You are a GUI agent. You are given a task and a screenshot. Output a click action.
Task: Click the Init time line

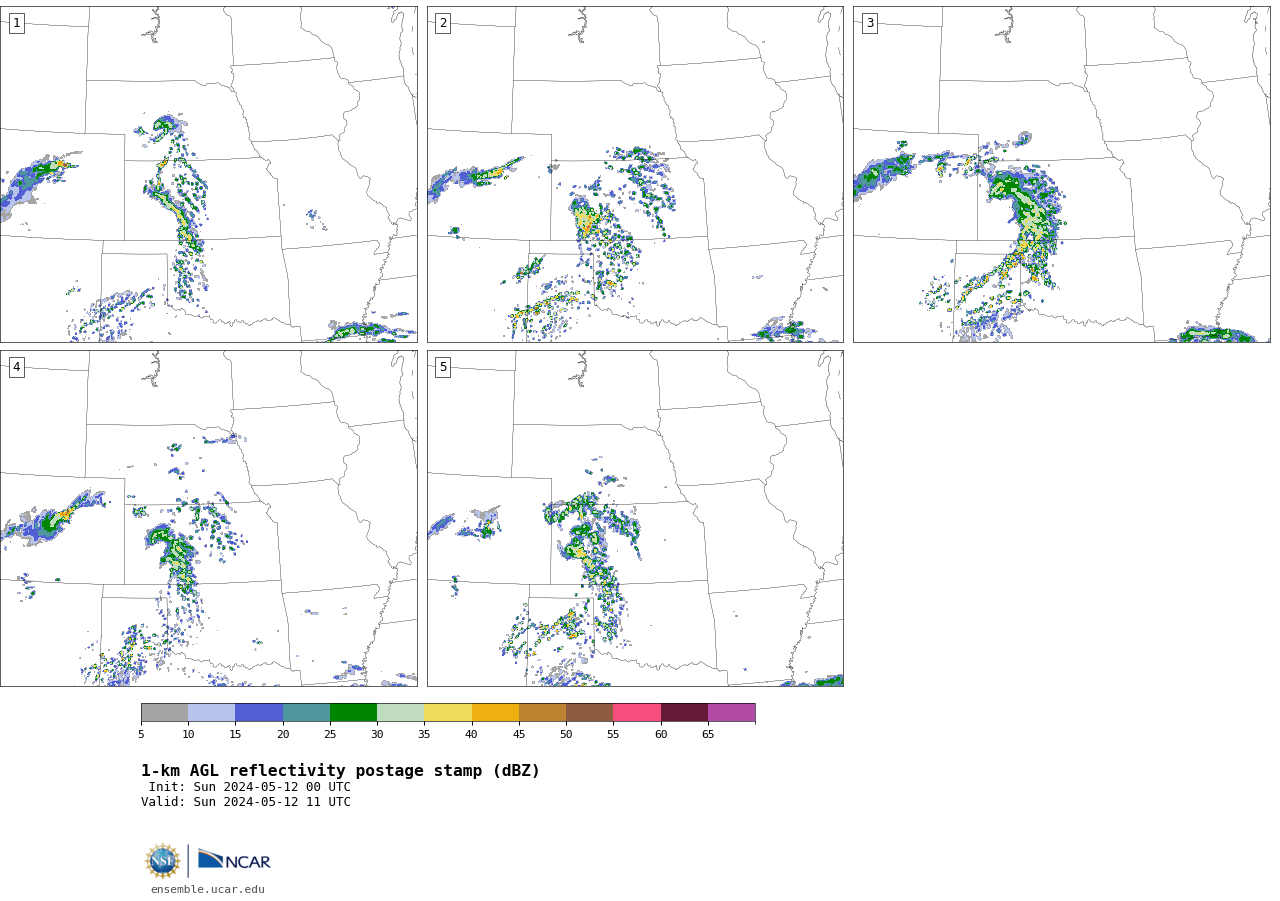(x=250, y=787)
